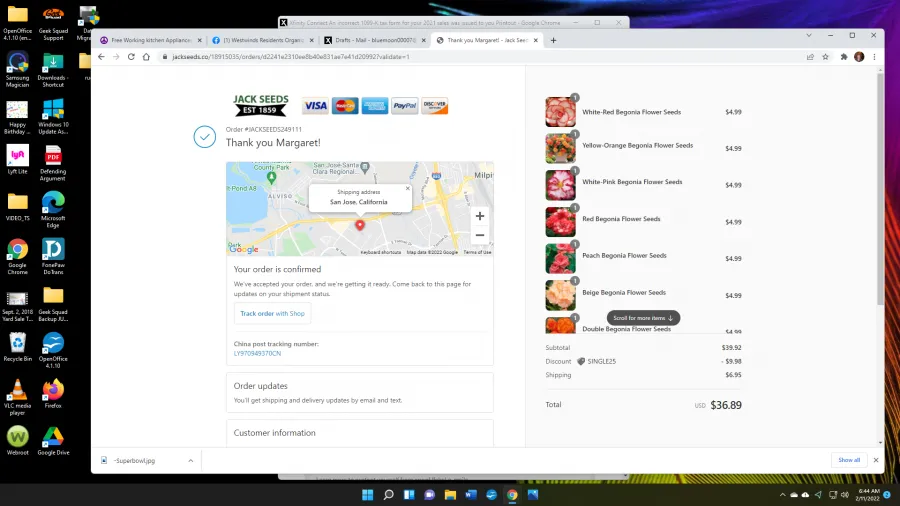Open Chrome's three-dot menu
Screen dimensions: 900x506
click(x=874, y=57)
